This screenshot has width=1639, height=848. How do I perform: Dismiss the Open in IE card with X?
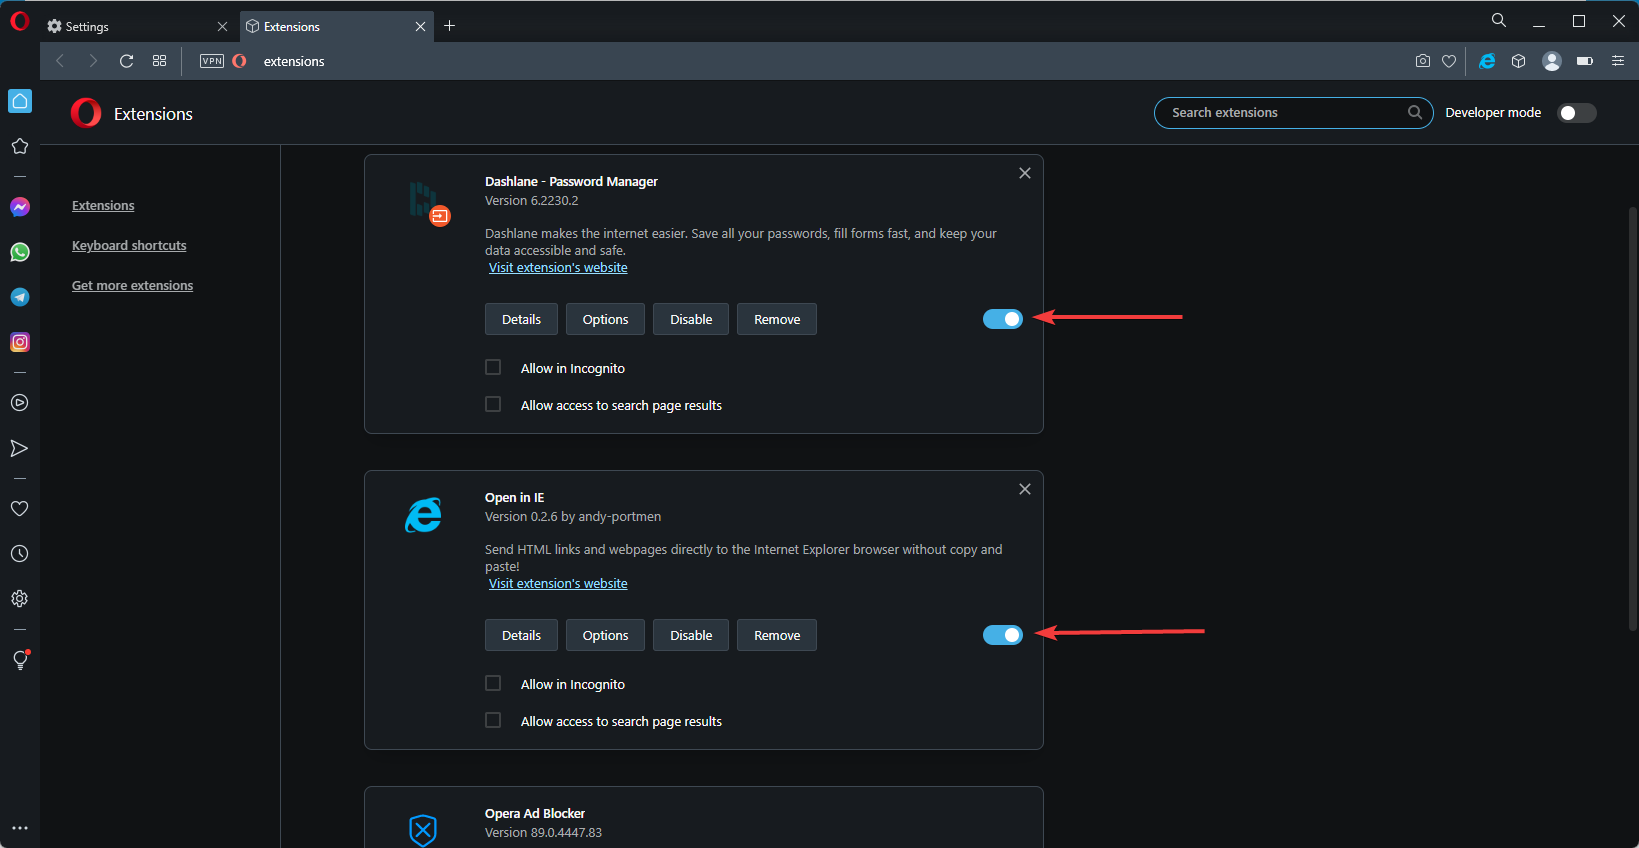(x=1025, y=489)
